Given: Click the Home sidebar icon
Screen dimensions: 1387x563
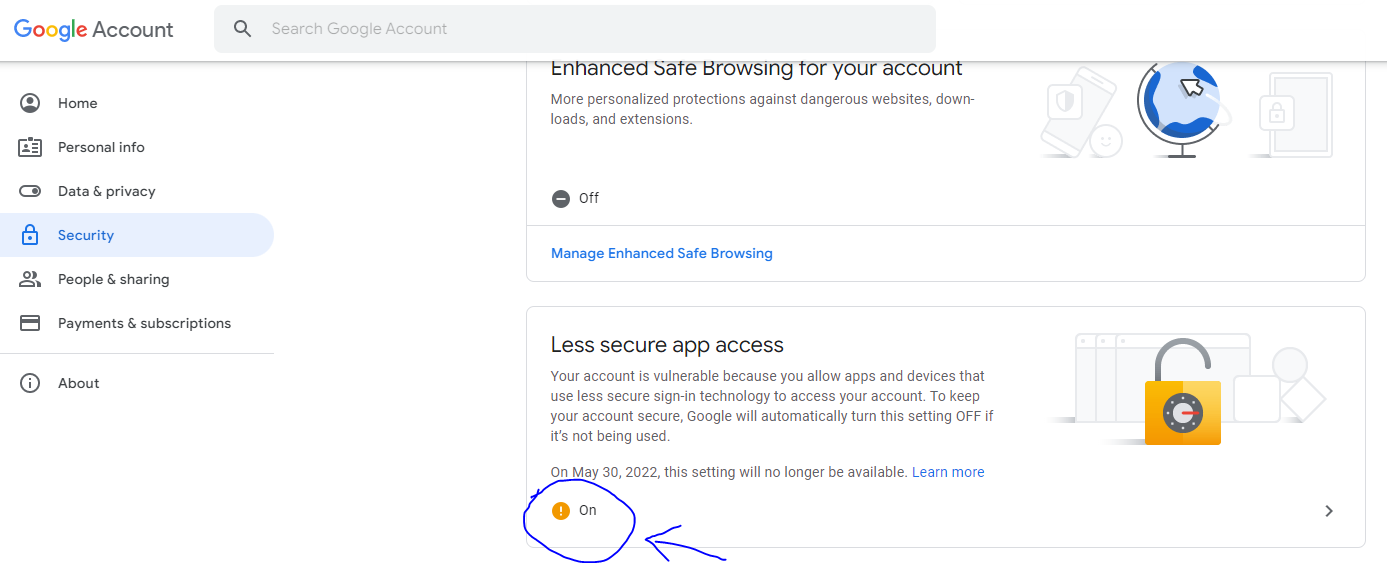Looking at the screenshot, I should tap(30, 103).
